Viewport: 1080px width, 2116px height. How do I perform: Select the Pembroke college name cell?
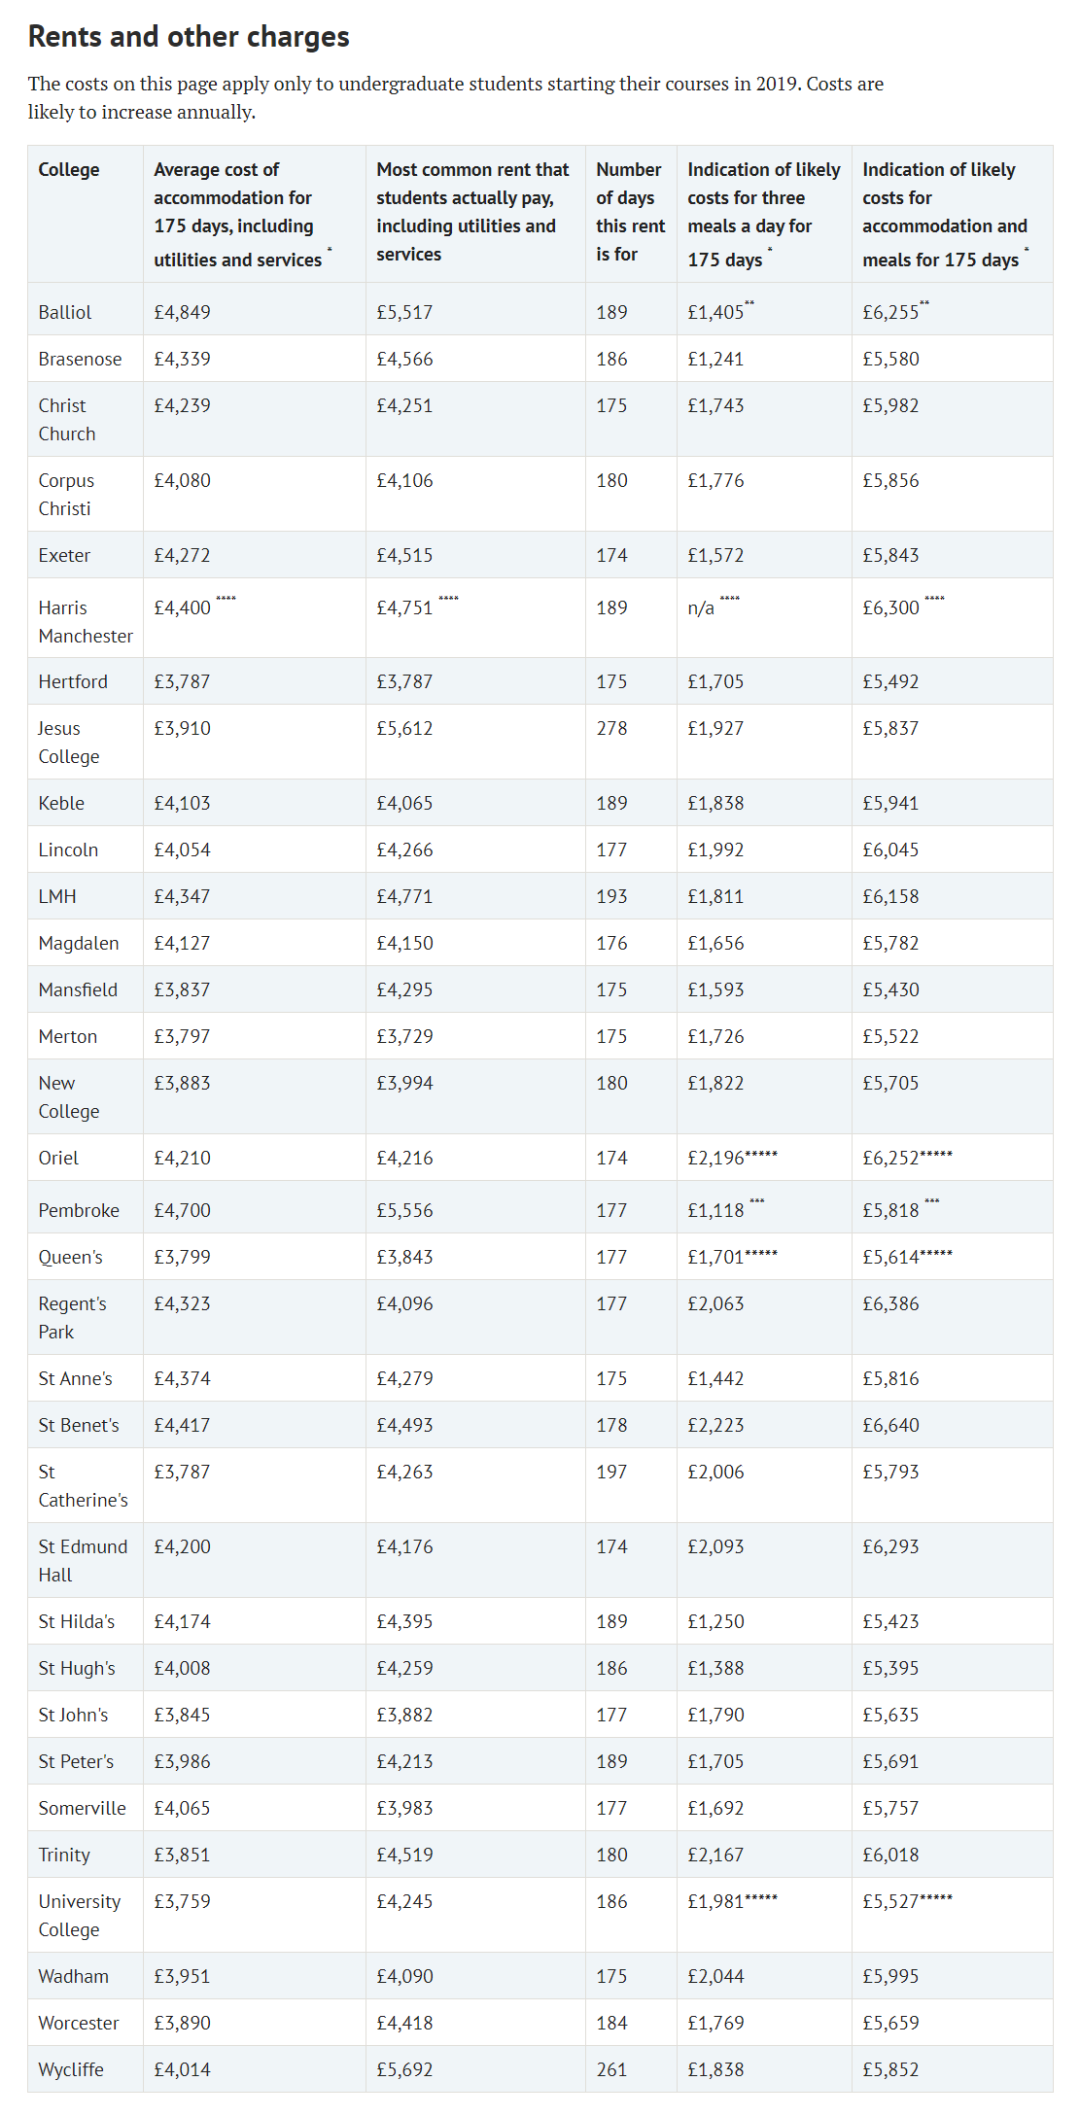pyautogui.click(x=79, y=1211)
